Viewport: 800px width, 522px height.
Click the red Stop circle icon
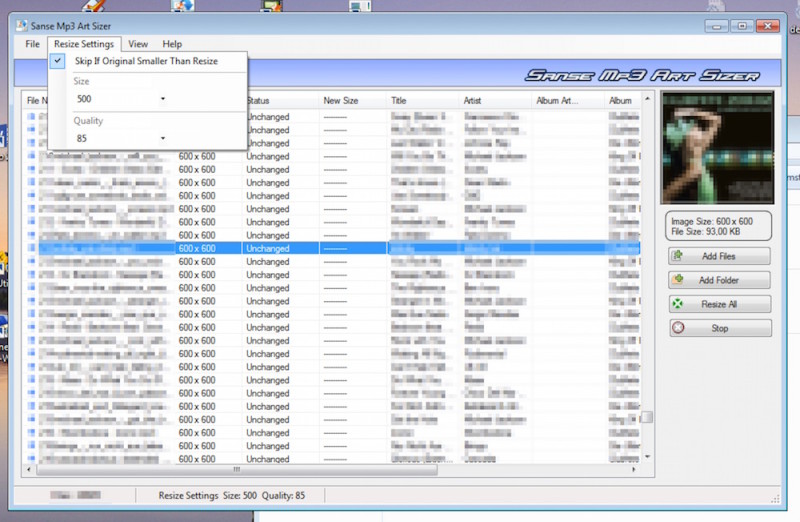coord(678,328)
